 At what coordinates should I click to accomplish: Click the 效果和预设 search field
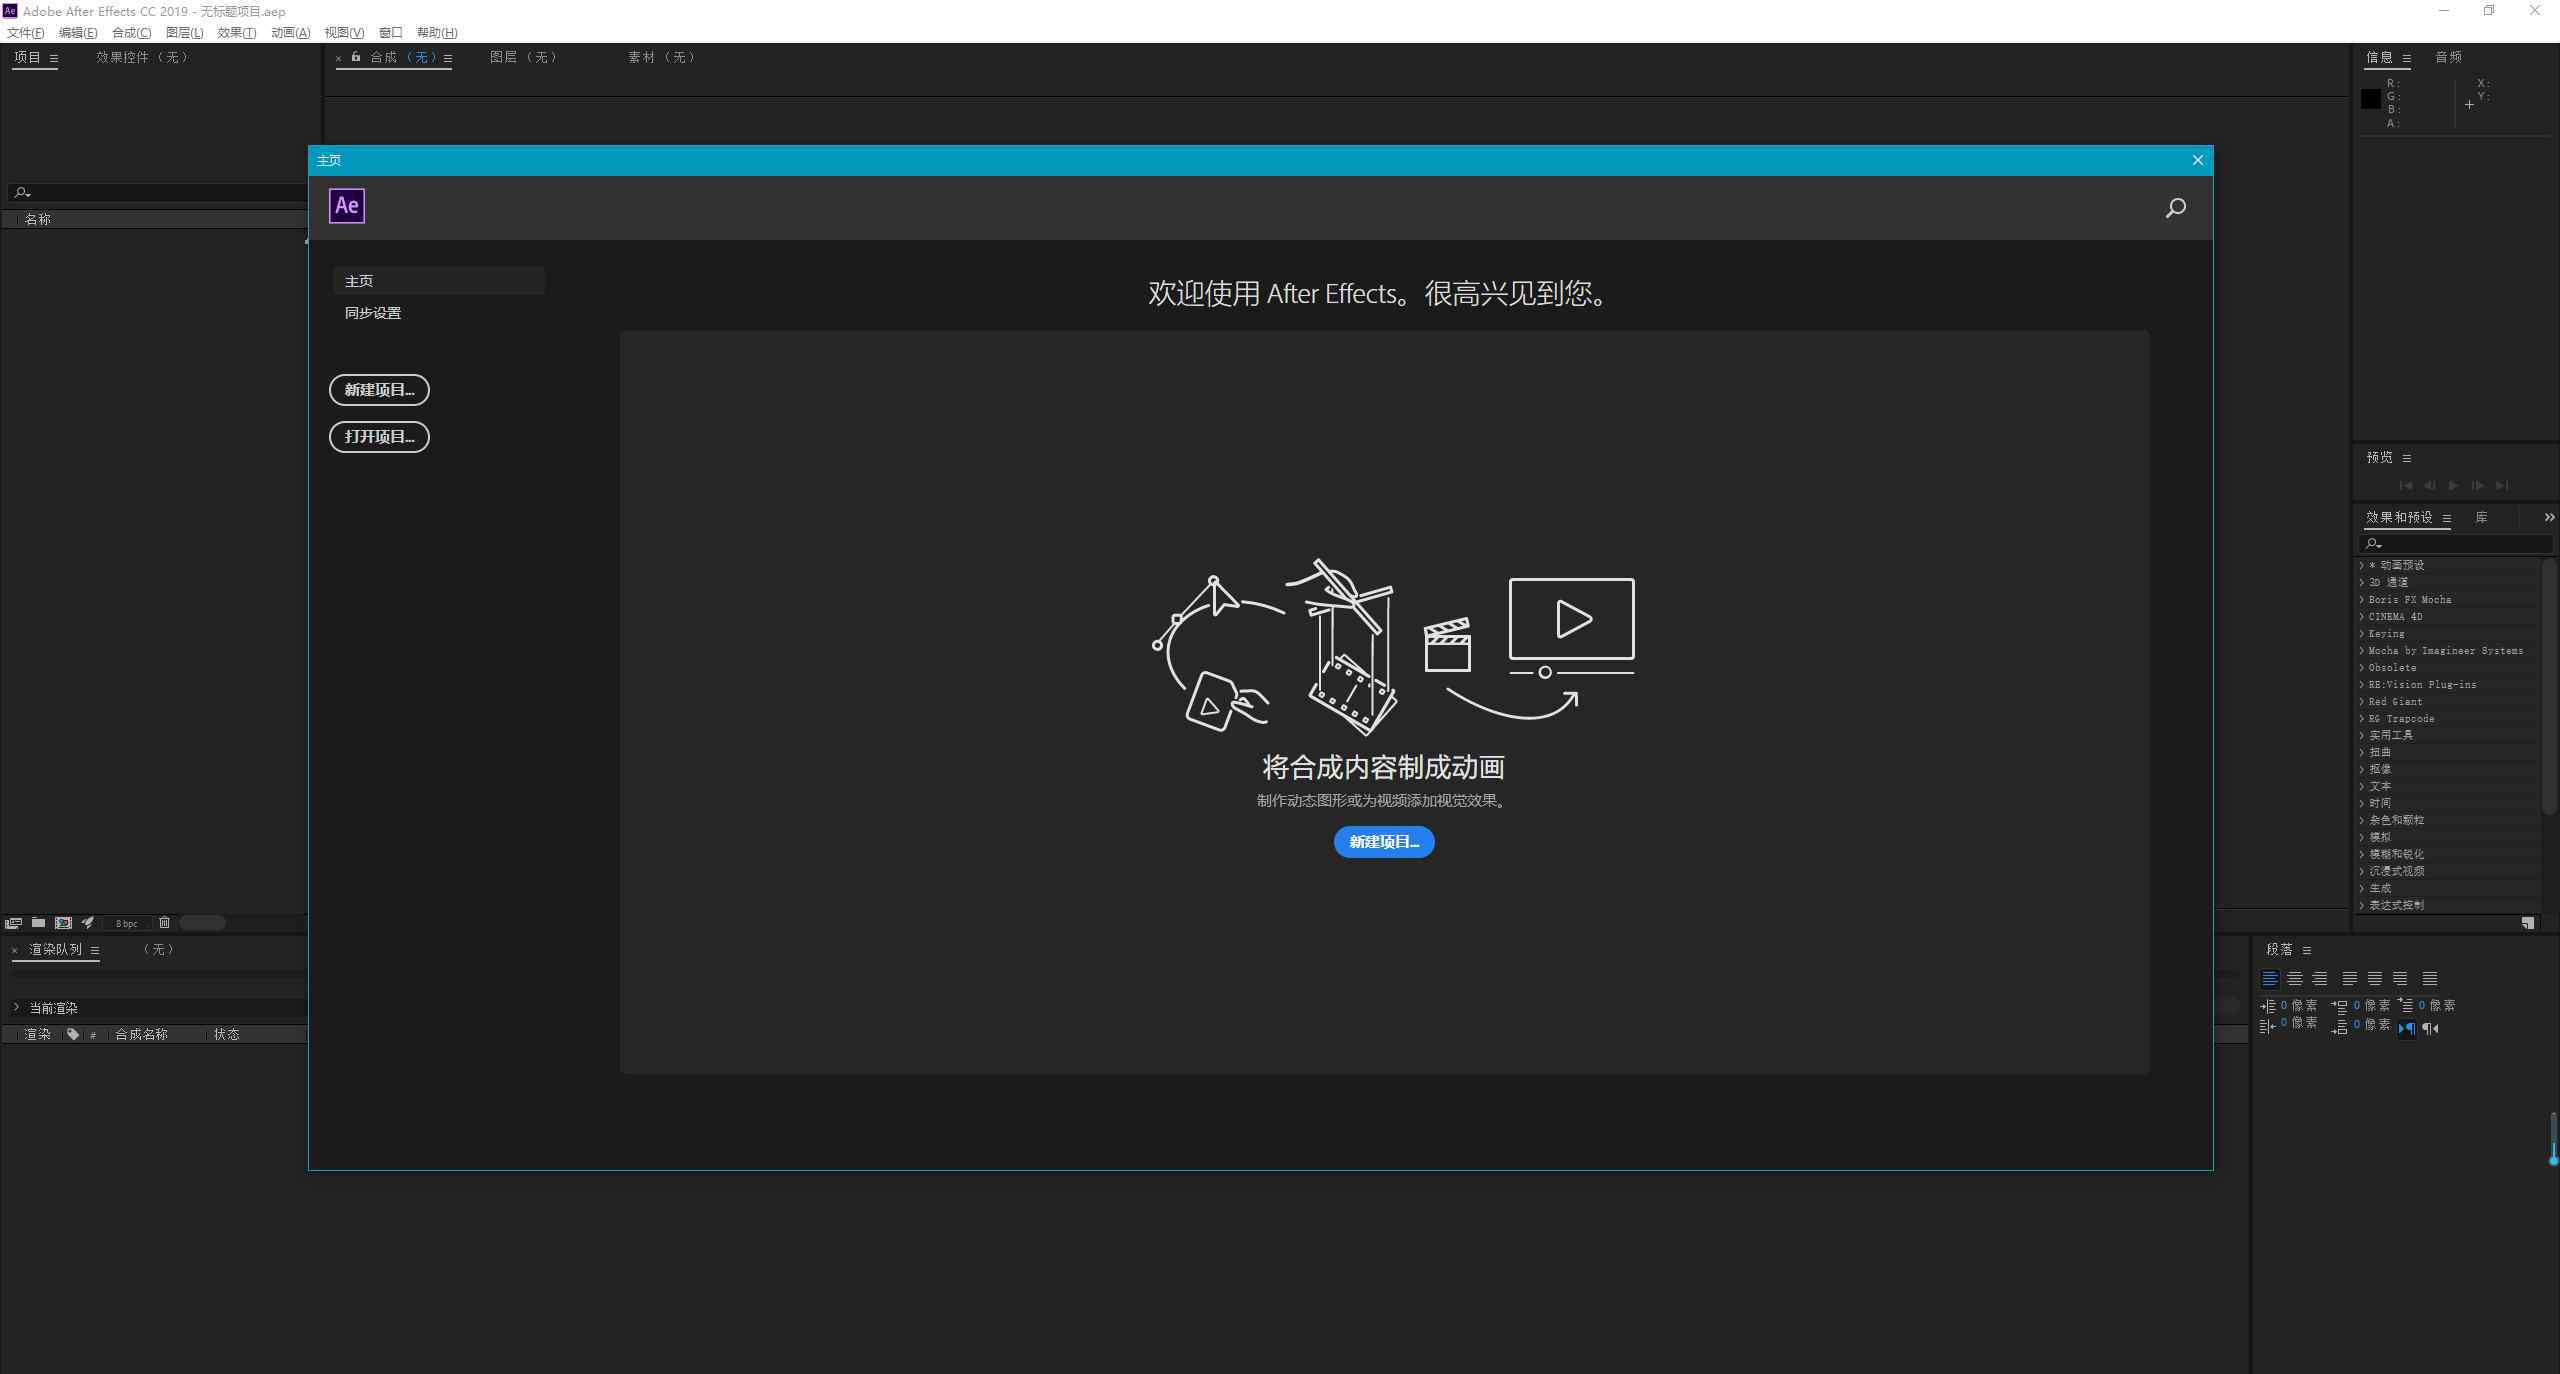[x=2456, y=544]
